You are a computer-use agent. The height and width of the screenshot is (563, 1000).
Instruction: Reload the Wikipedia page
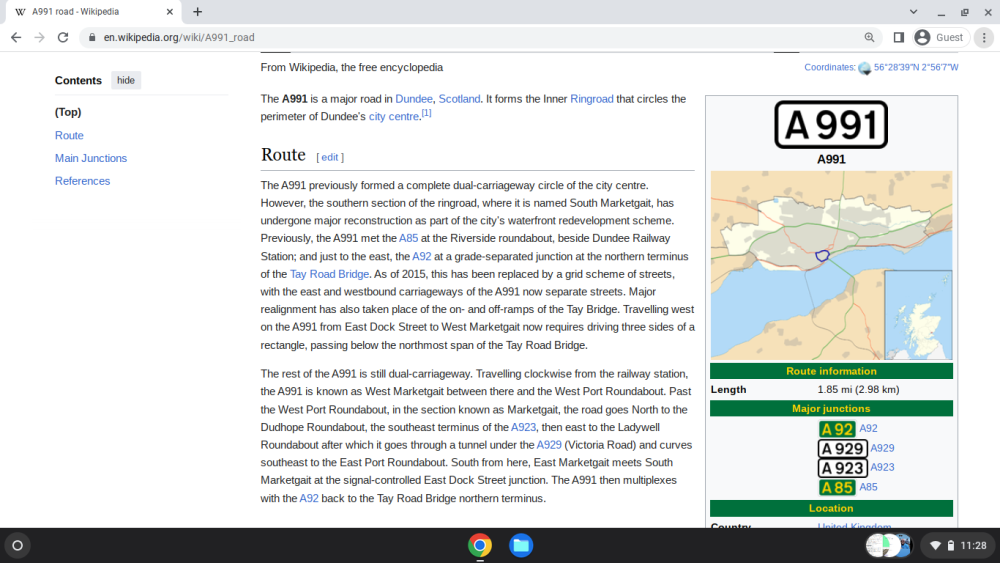[x=62, y=38]
